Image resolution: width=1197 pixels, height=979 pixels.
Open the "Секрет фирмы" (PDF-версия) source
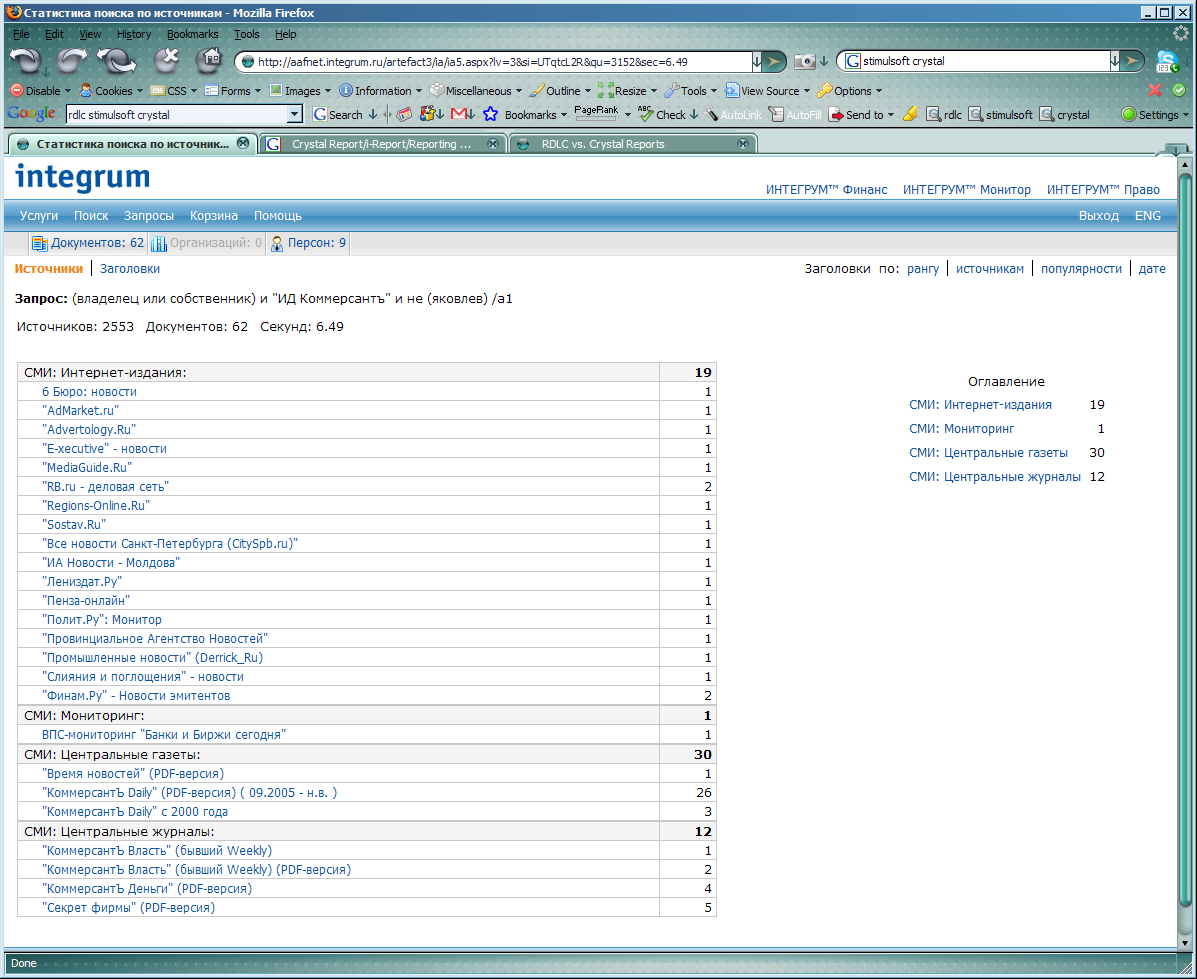[128, 907]
